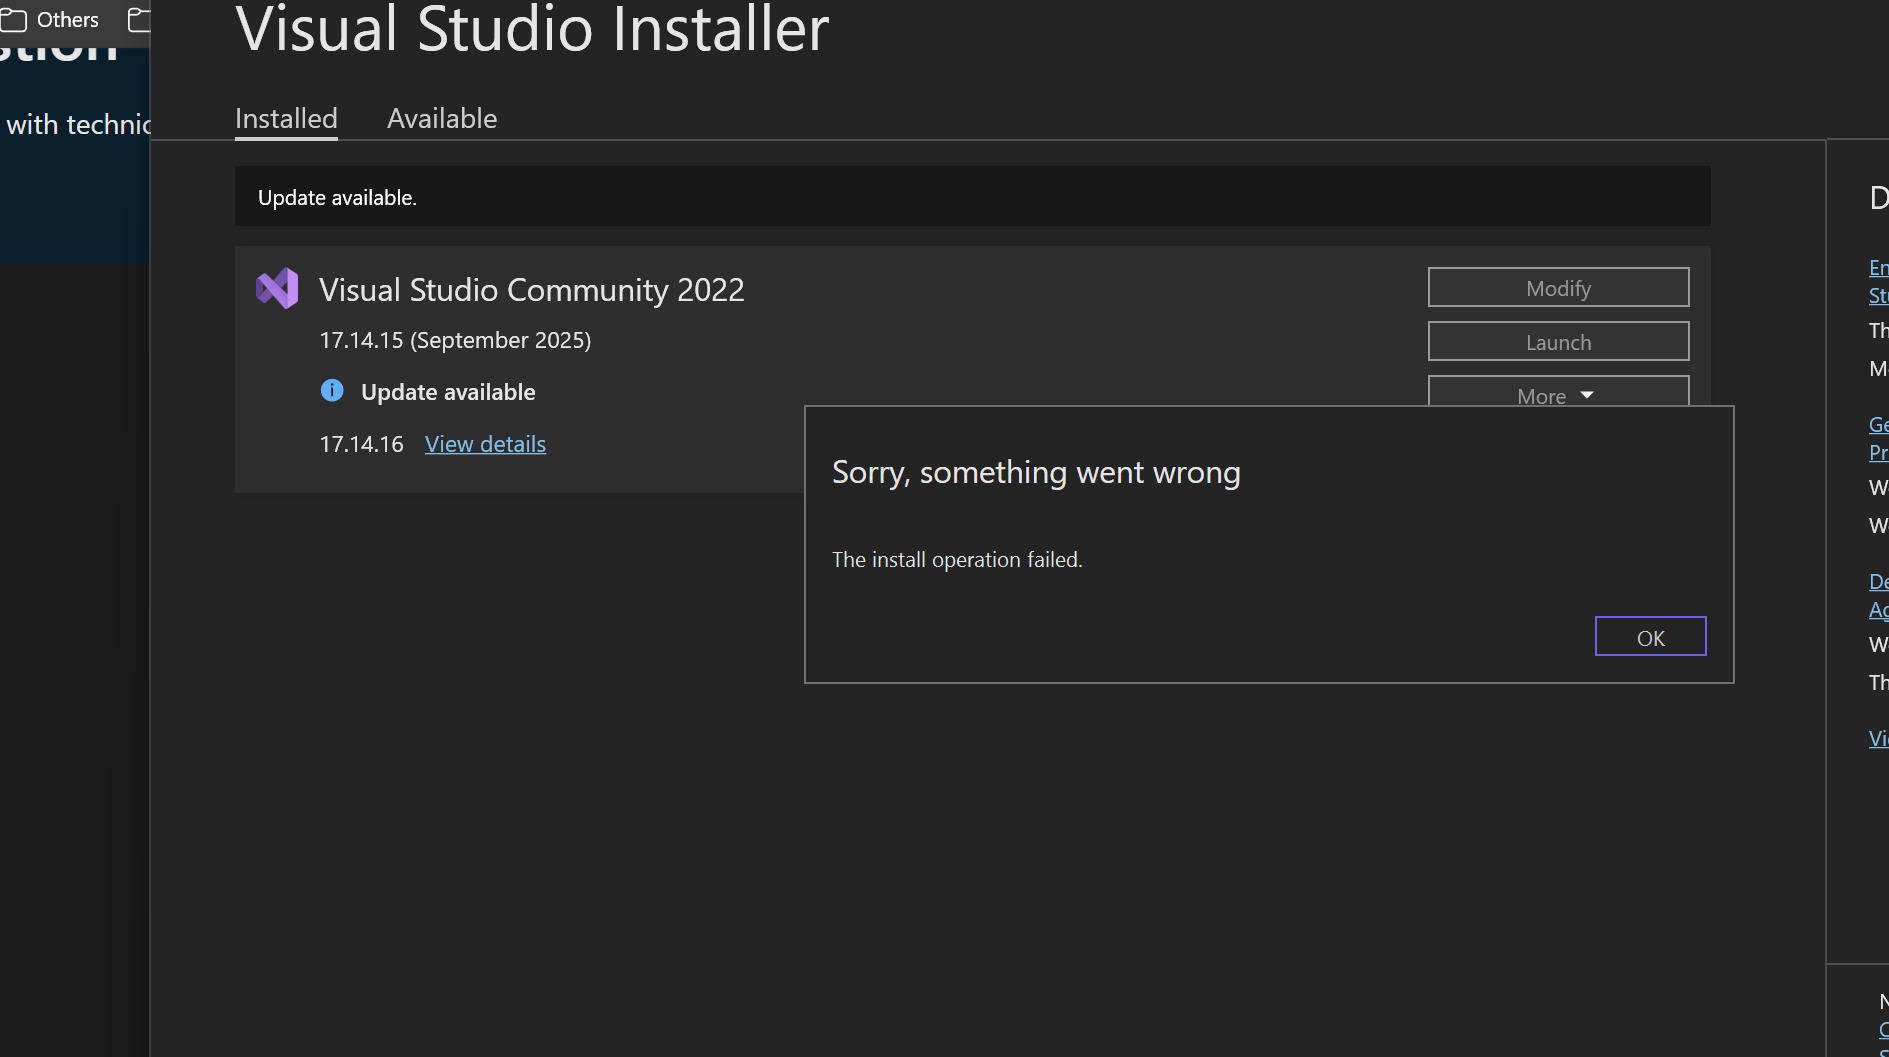Click the 17.14.15 (September 2025) version label

click(x=455, y=340)
